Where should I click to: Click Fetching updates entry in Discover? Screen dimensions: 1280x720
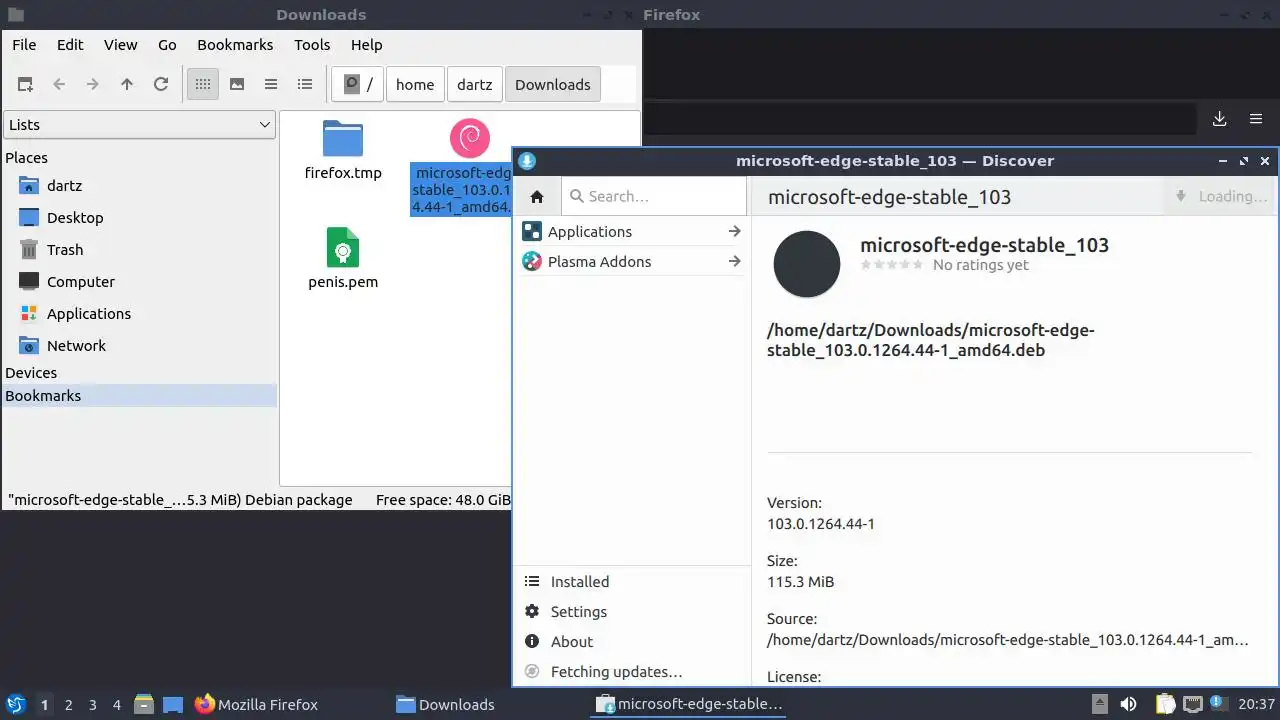coord(631,672)
